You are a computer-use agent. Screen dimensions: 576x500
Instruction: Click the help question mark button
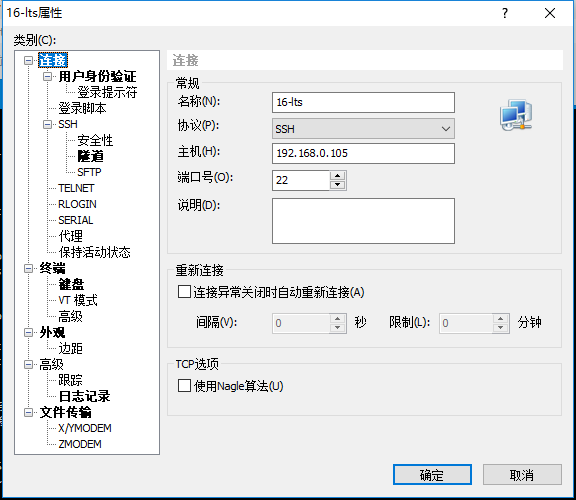coord(505,13)
